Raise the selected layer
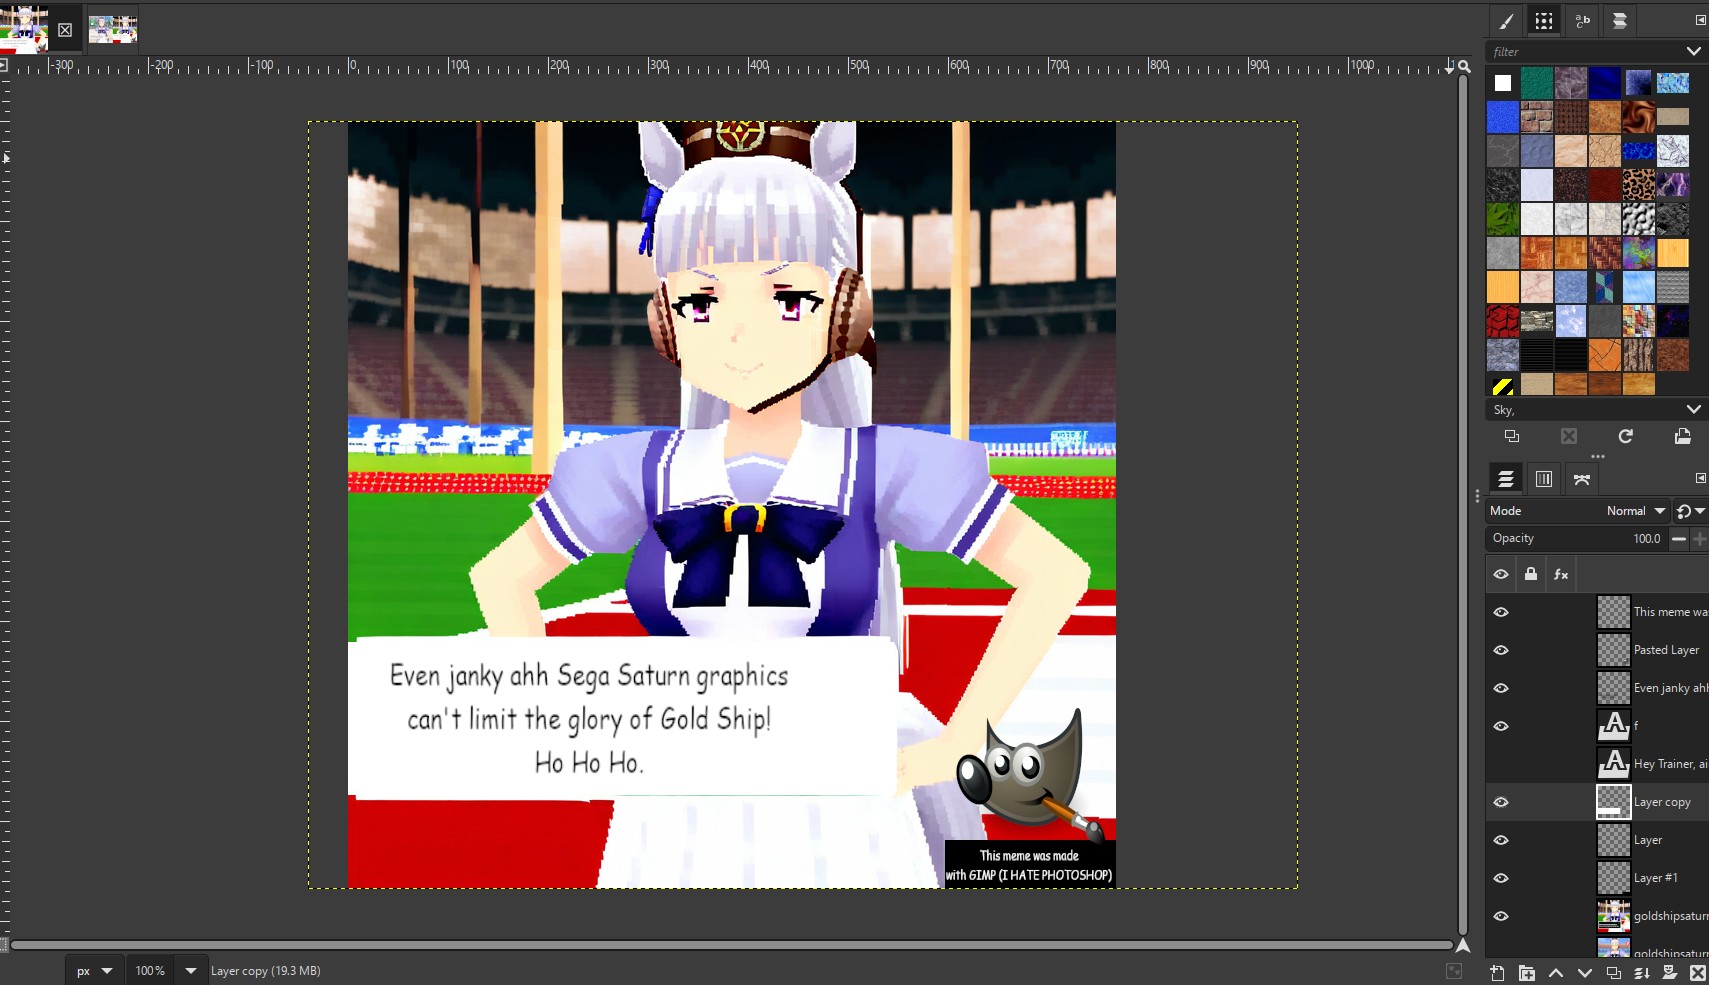 (x=1556, y=973)
